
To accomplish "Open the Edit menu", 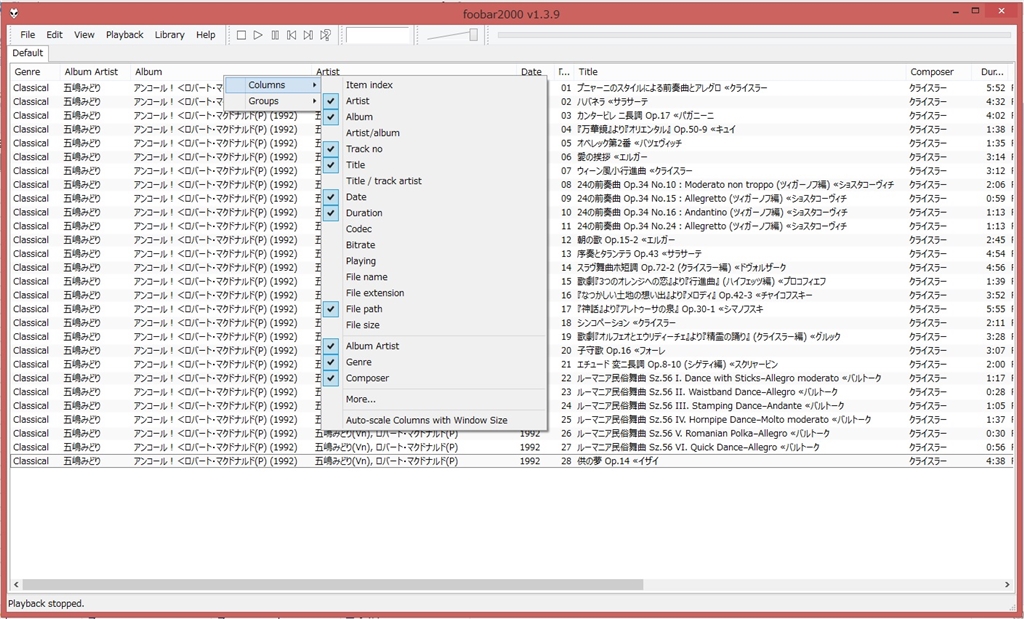I will pos(54,35).
